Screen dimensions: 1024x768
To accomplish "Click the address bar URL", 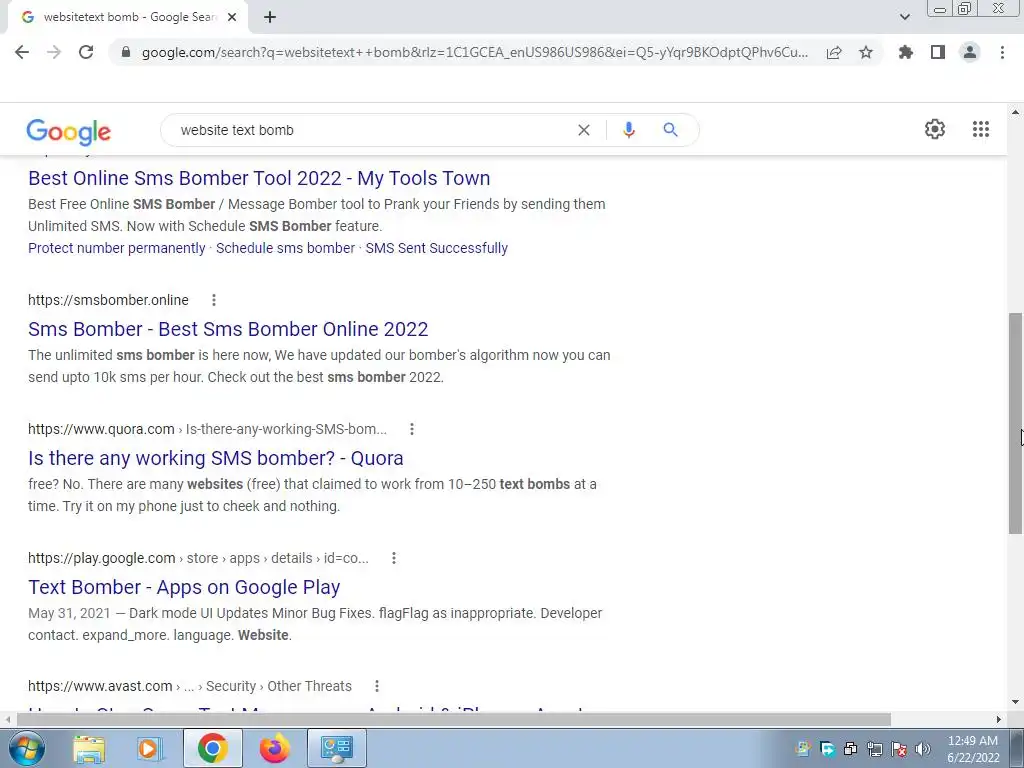I will 475,52.
